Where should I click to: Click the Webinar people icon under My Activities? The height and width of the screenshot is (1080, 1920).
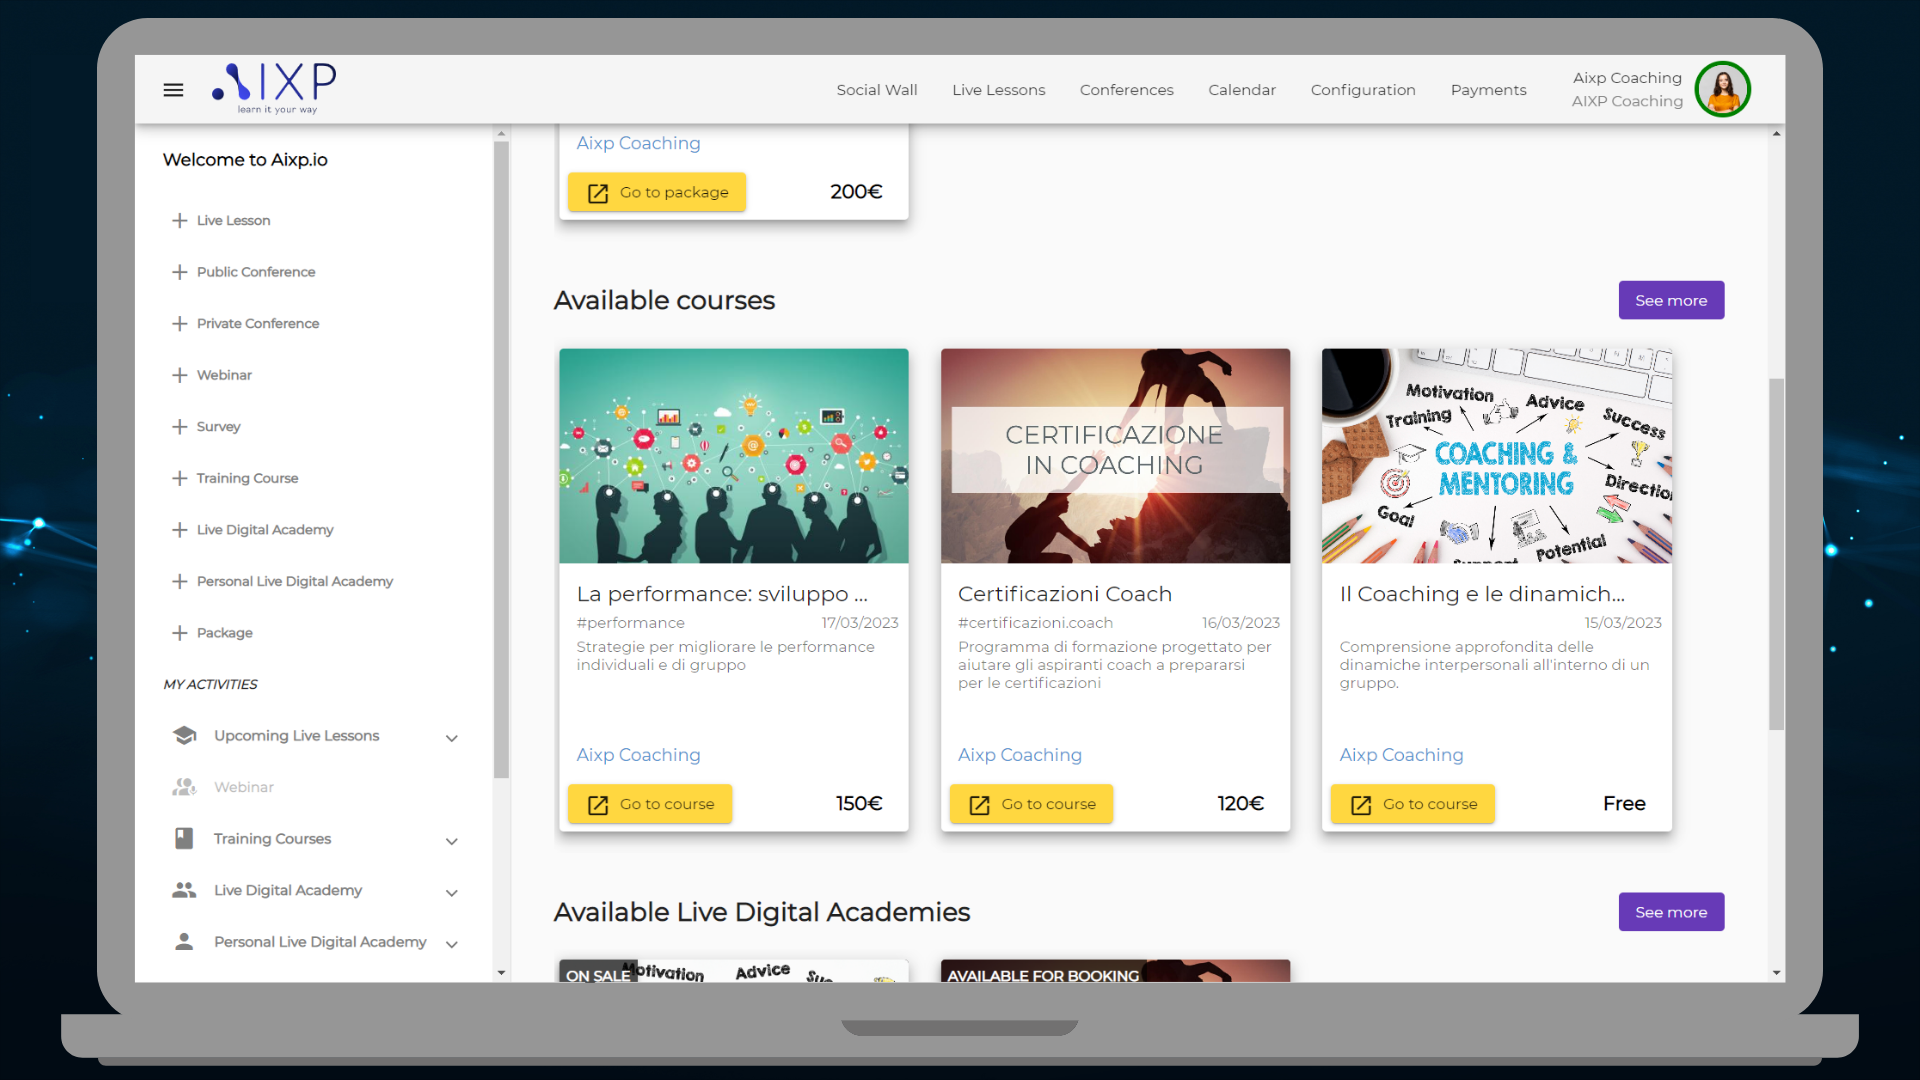click(x=184, y=787)
